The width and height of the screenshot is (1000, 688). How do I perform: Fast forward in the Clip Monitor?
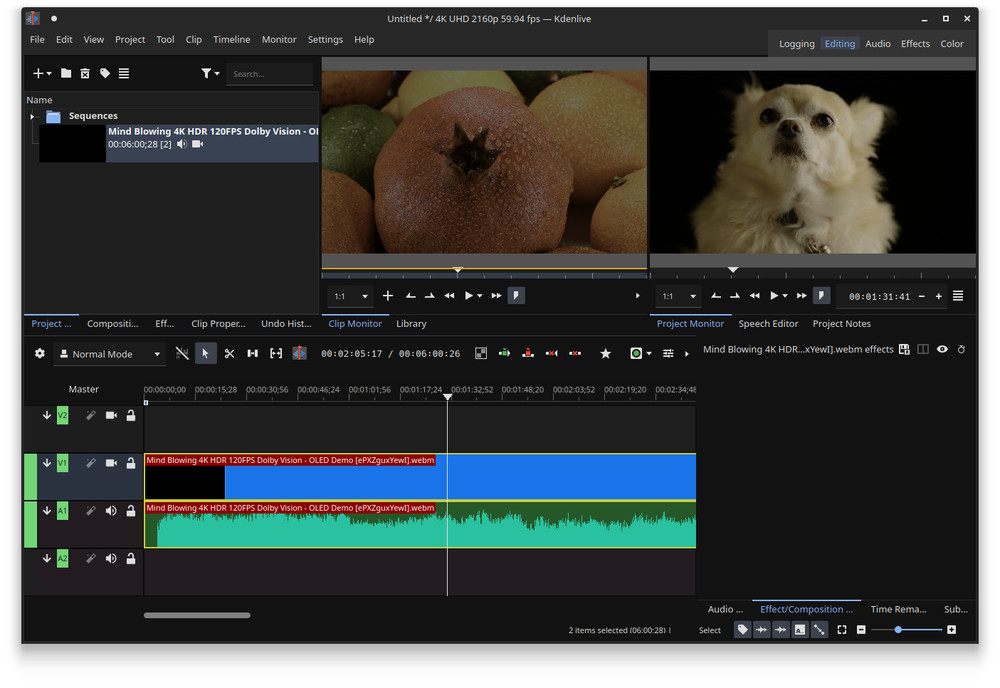click(x=496, y=296)
